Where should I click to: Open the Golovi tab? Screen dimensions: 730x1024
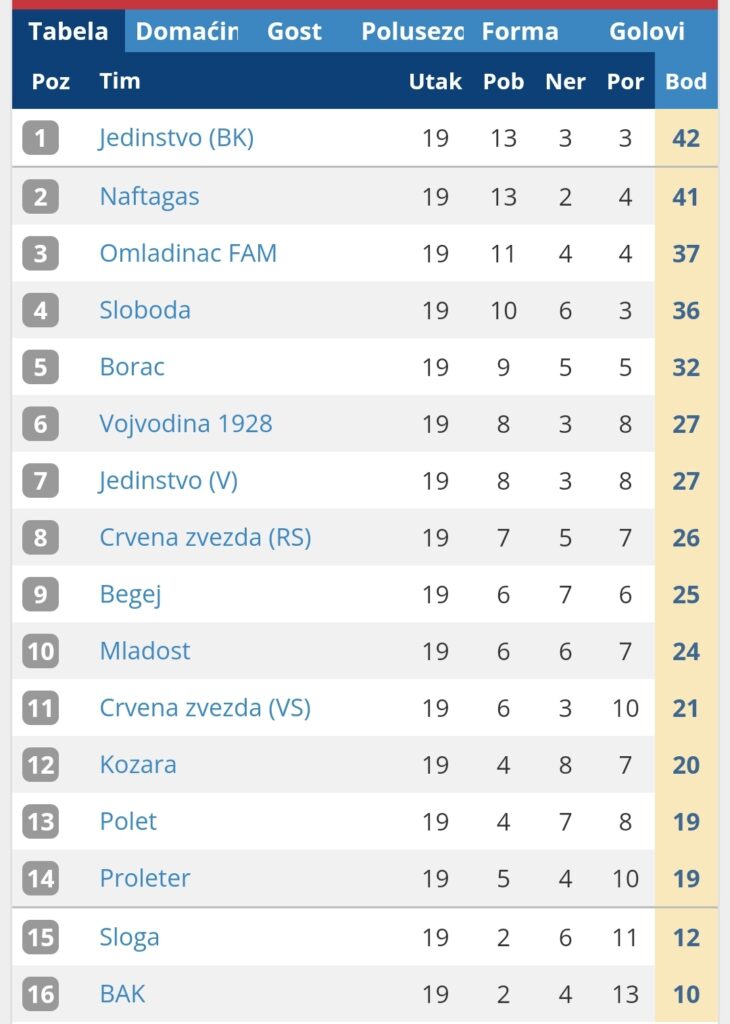tap(647, 31)
